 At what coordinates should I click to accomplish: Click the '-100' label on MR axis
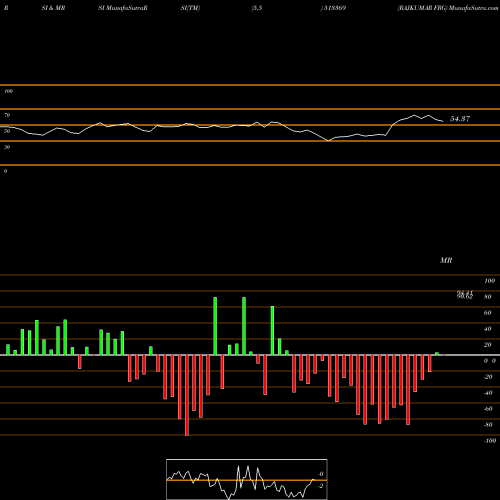click(490, 441)
